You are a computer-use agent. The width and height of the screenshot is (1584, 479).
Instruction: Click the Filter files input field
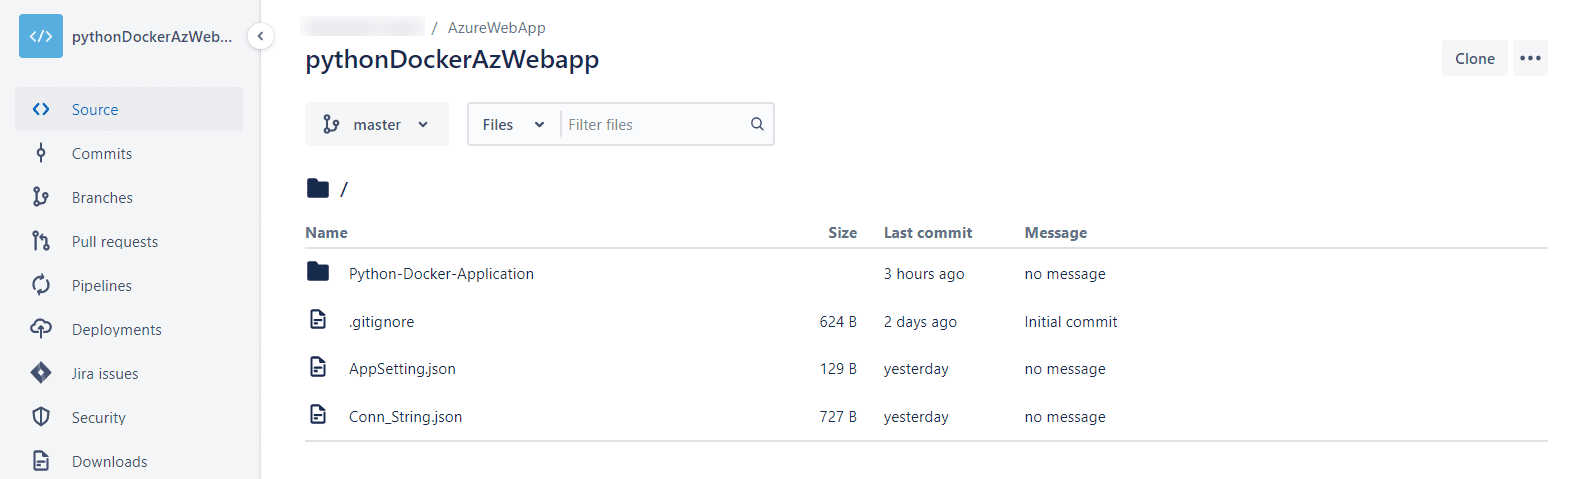655,124
